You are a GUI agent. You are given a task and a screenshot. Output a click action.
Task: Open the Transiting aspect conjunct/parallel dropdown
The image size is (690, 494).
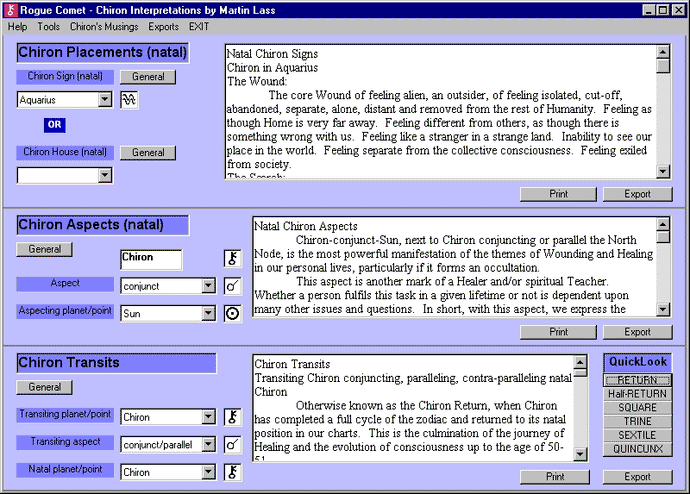[208, 445]
